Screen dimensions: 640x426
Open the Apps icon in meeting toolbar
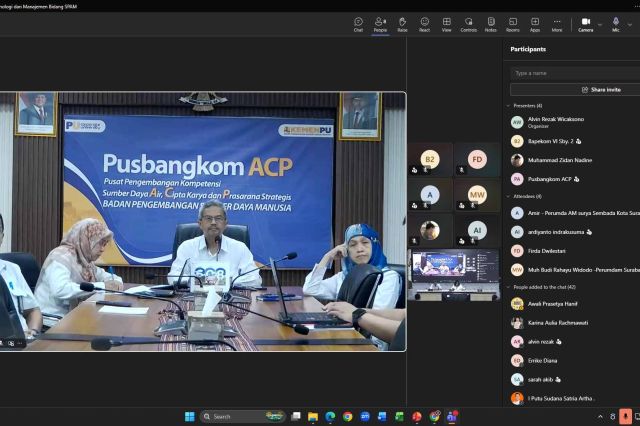[x=535, y=24]
